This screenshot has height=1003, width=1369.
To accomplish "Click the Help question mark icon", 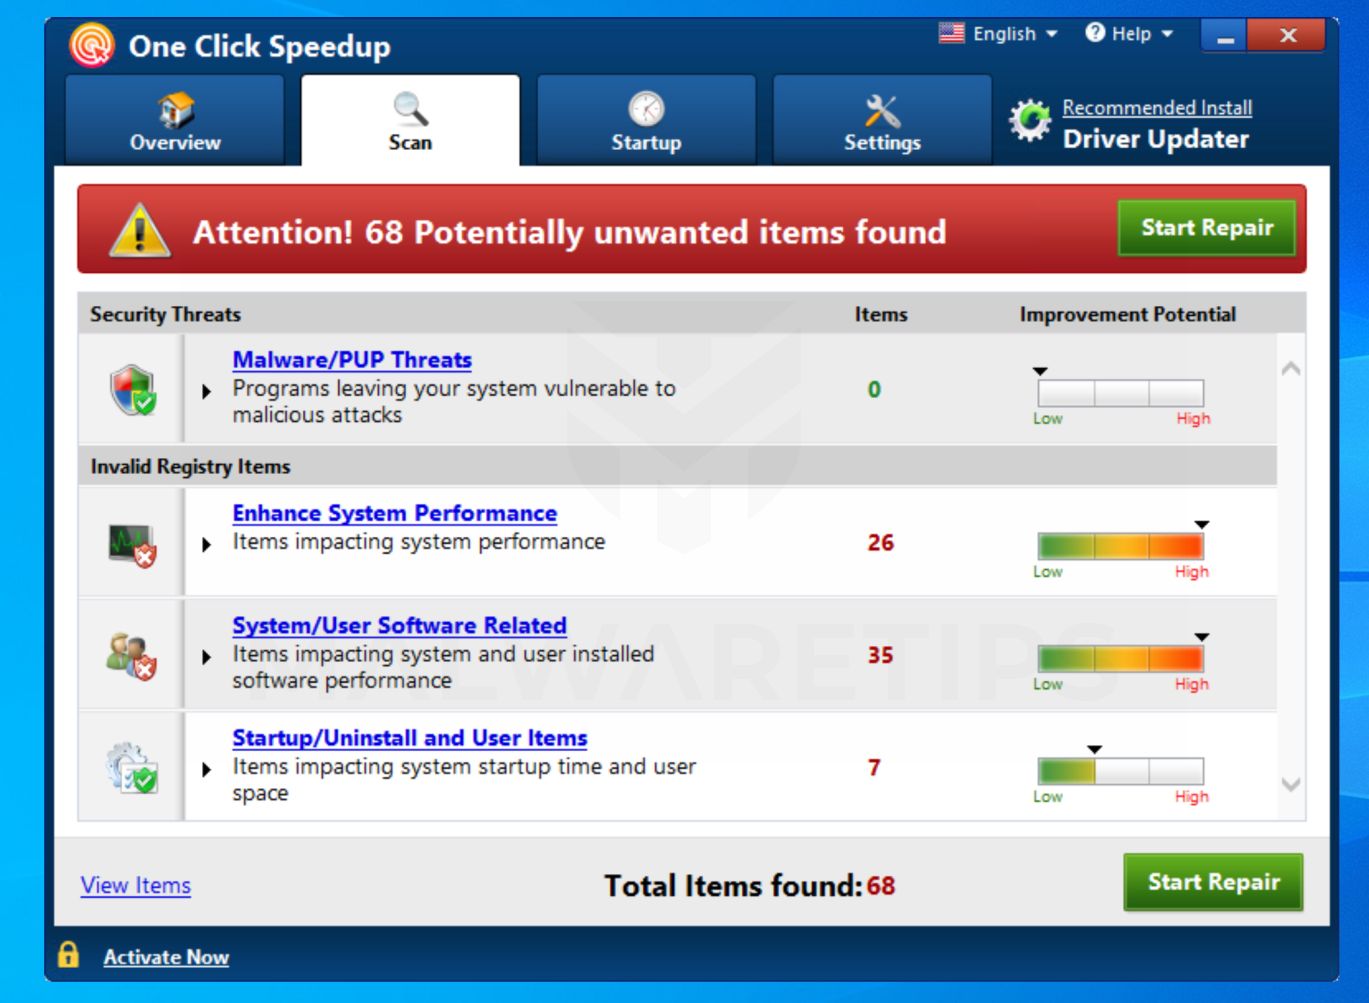I will point(1095,33).
